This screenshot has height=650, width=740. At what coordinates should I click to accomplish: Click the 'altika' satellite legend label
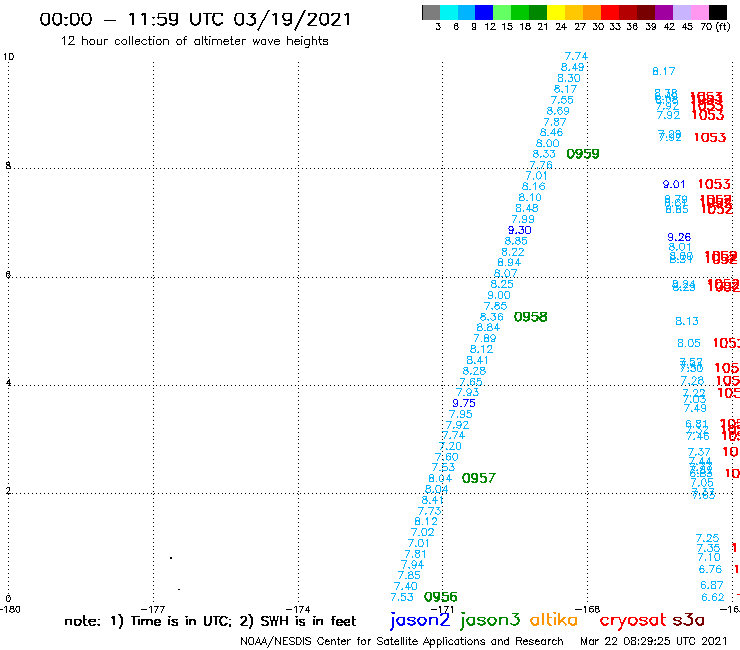(554, 620)
